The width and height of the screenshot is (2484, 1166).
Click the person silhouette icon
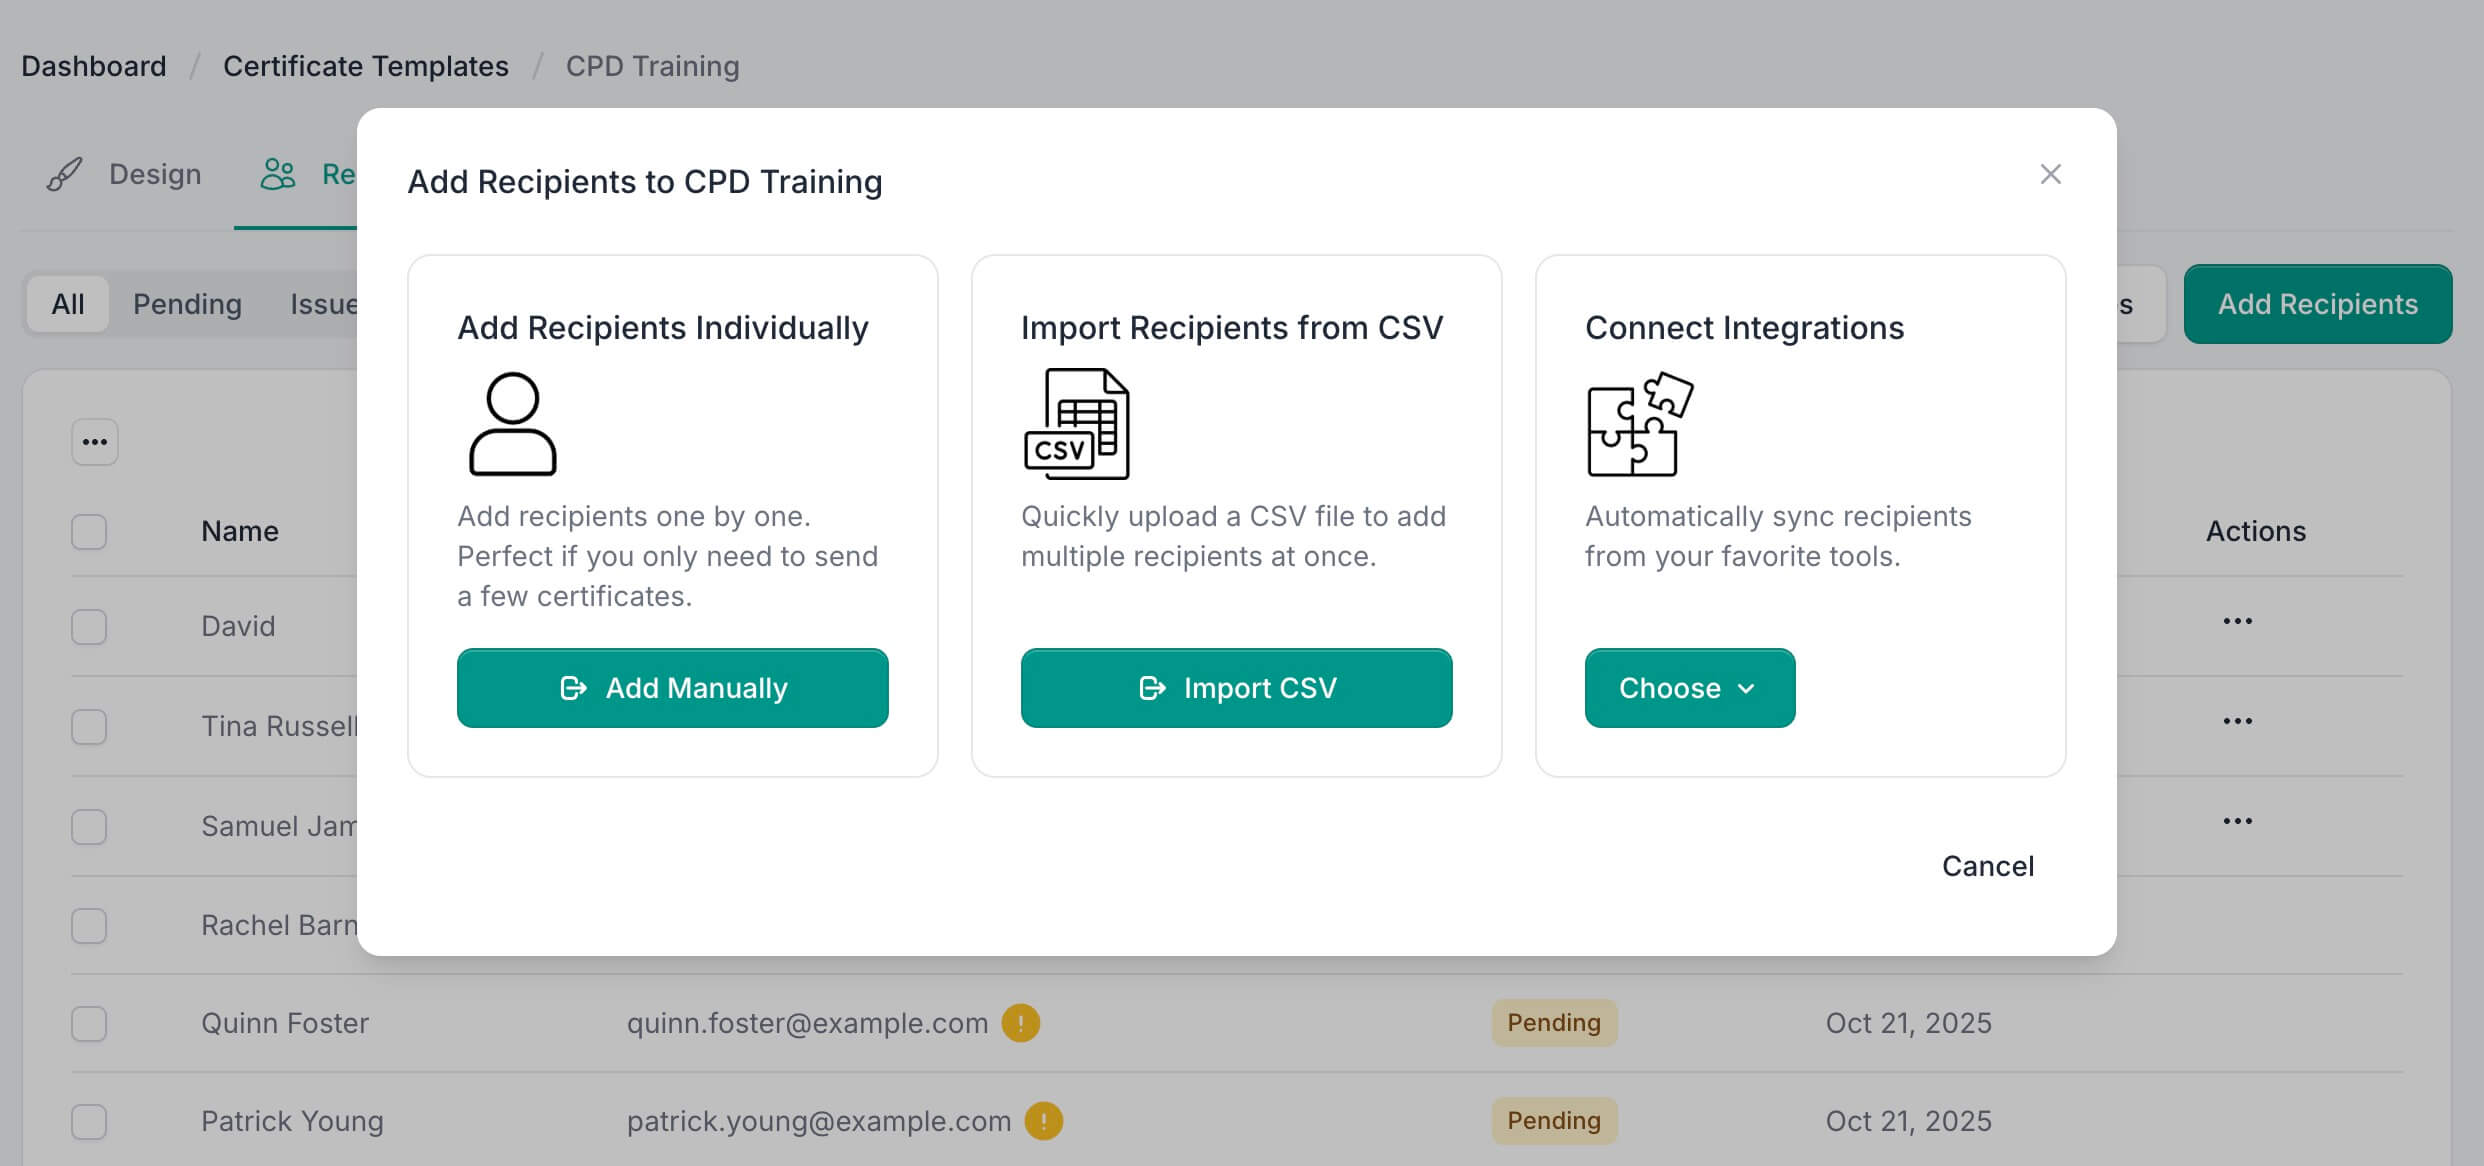[512, 424]
